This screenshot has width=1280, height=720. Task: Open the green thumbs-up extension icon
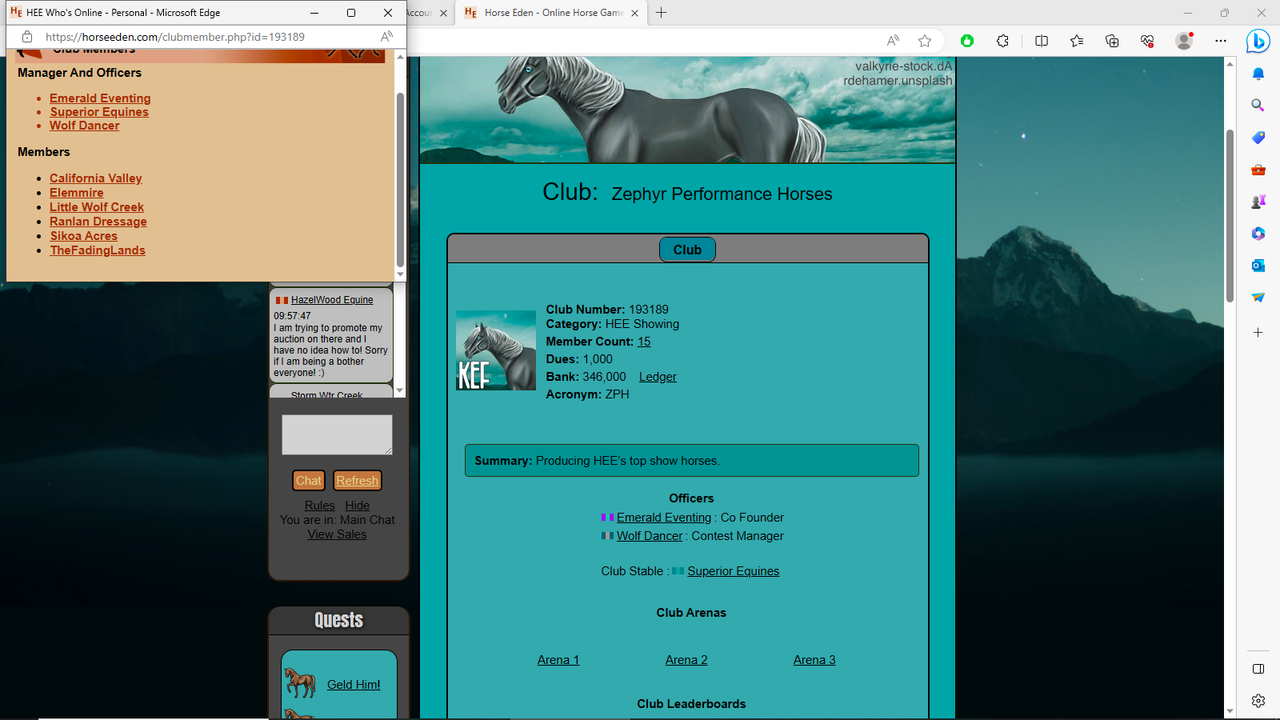pyautogui.click(x=967, y=41)
